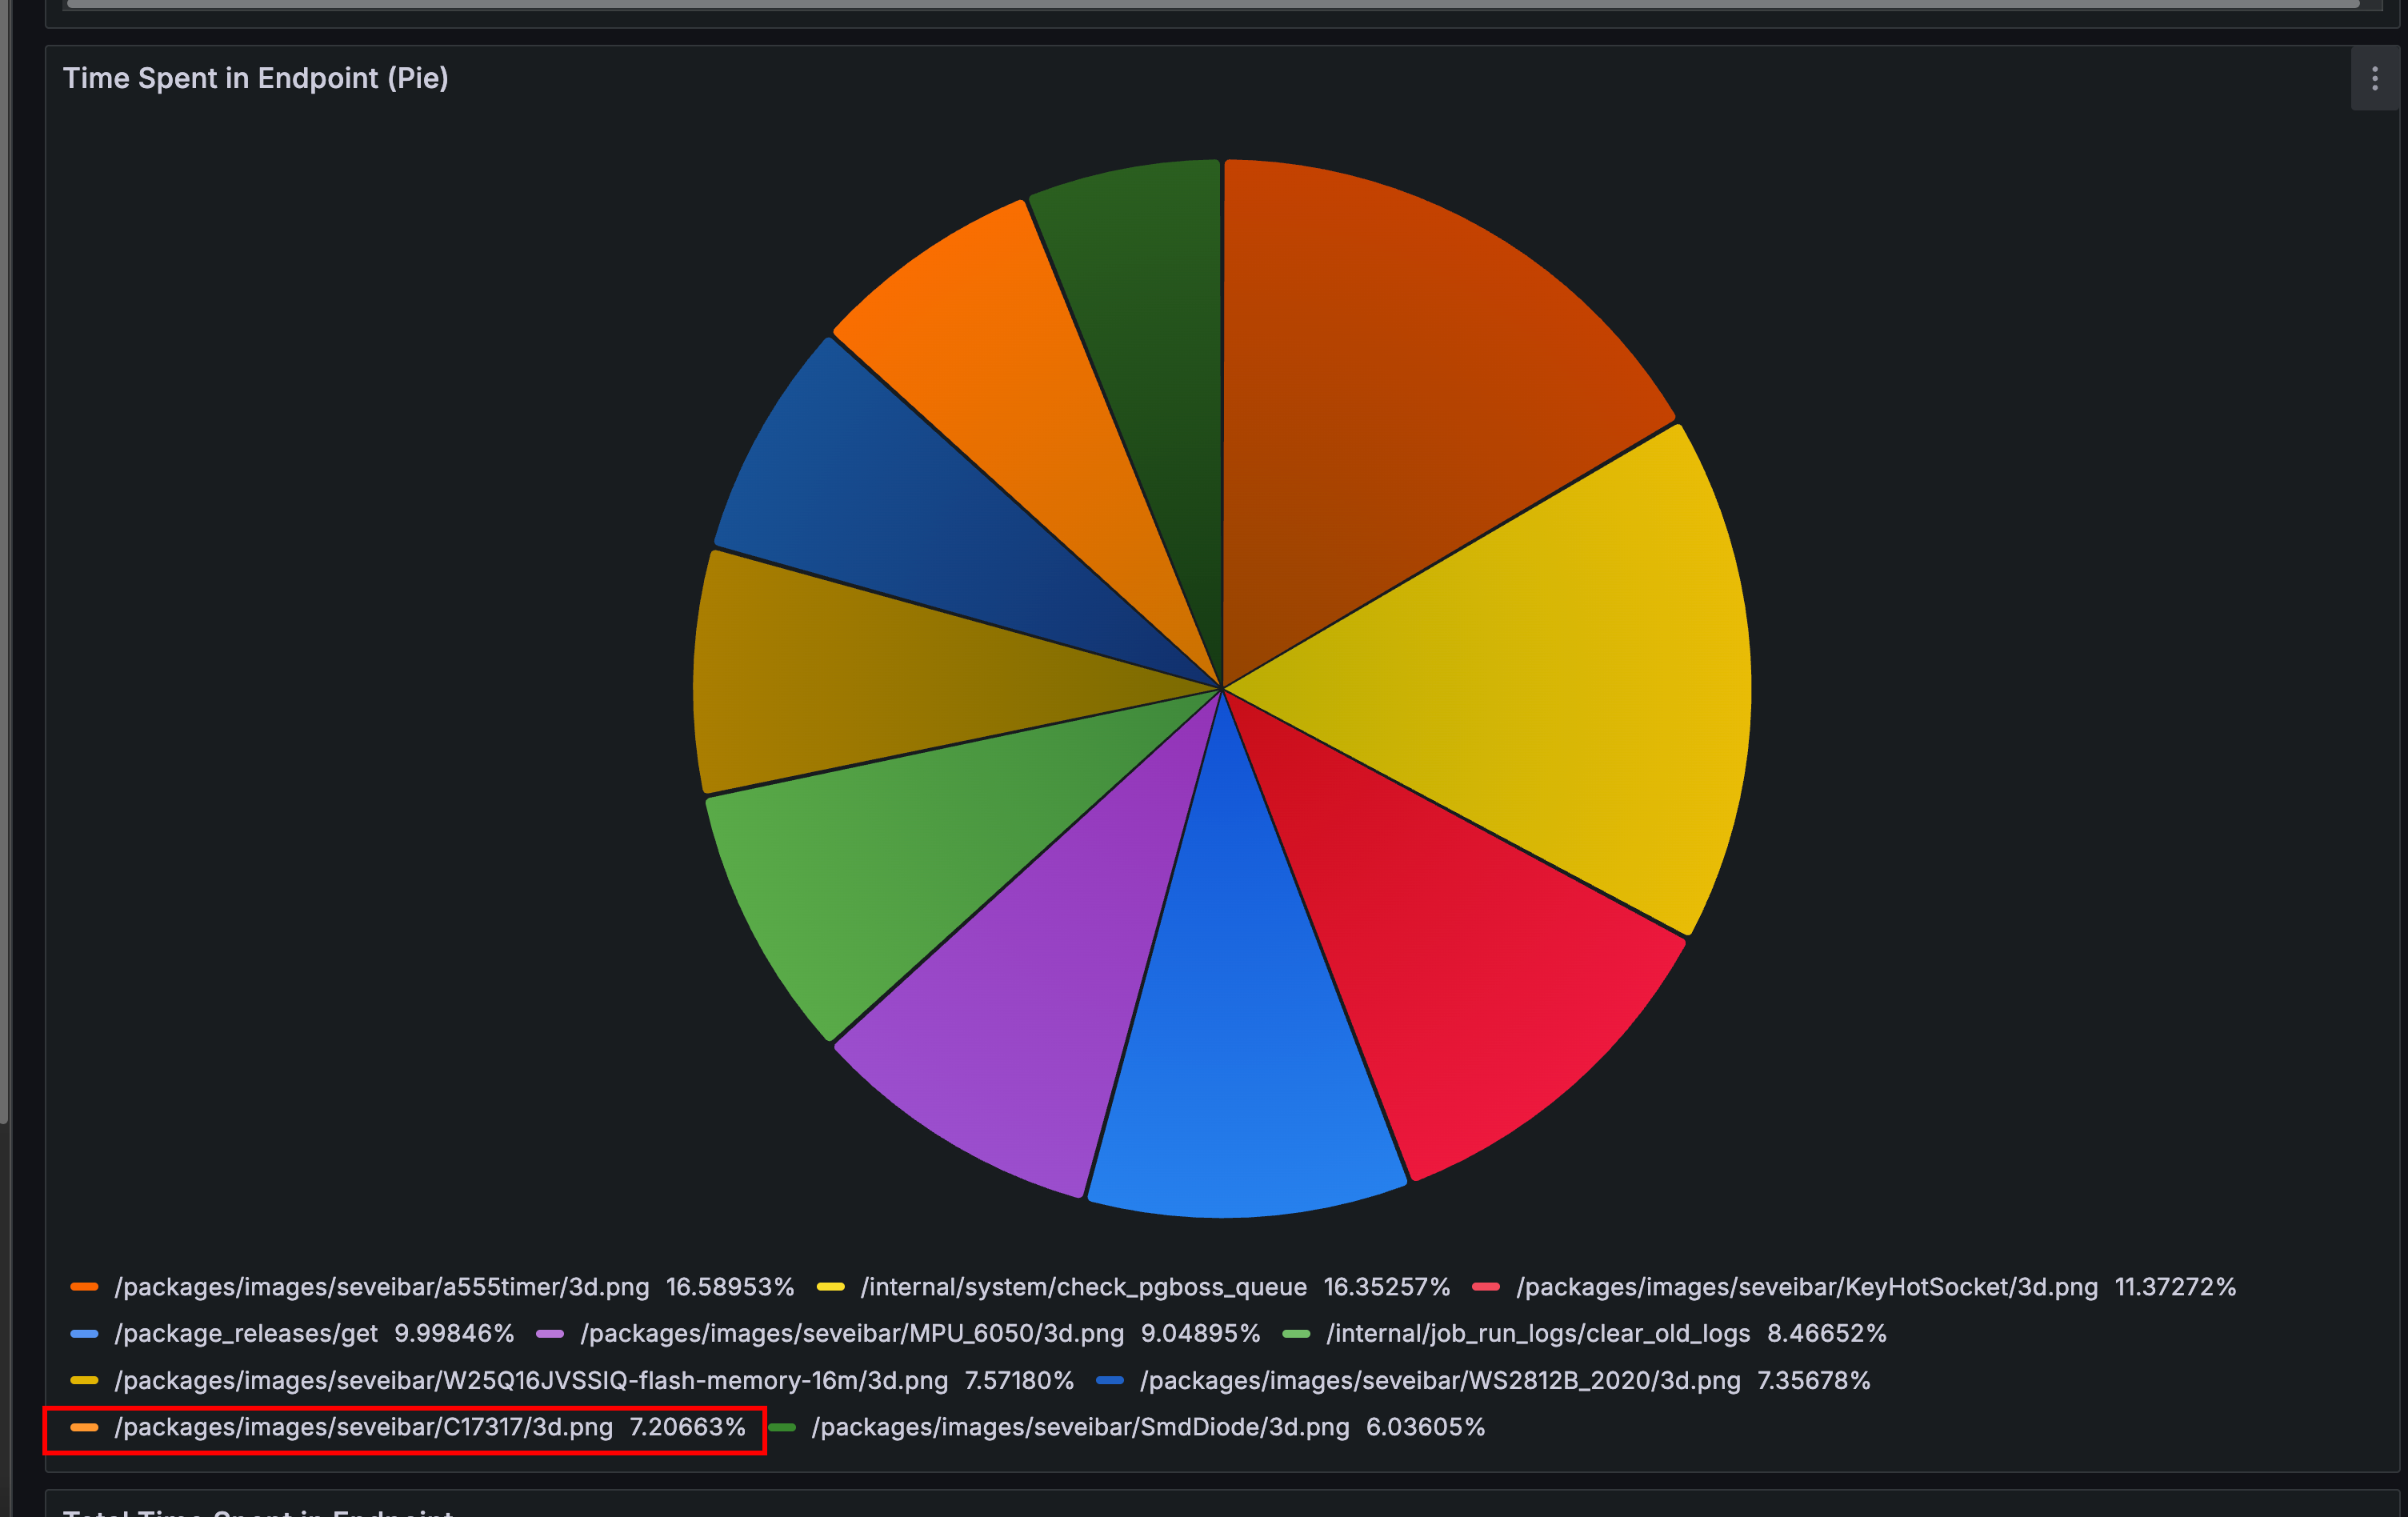Toggle the /internal/system/check_pgboss_queue legend series
Viewport: 2408px width, 1517px height.
[x=1083, y=1287]
